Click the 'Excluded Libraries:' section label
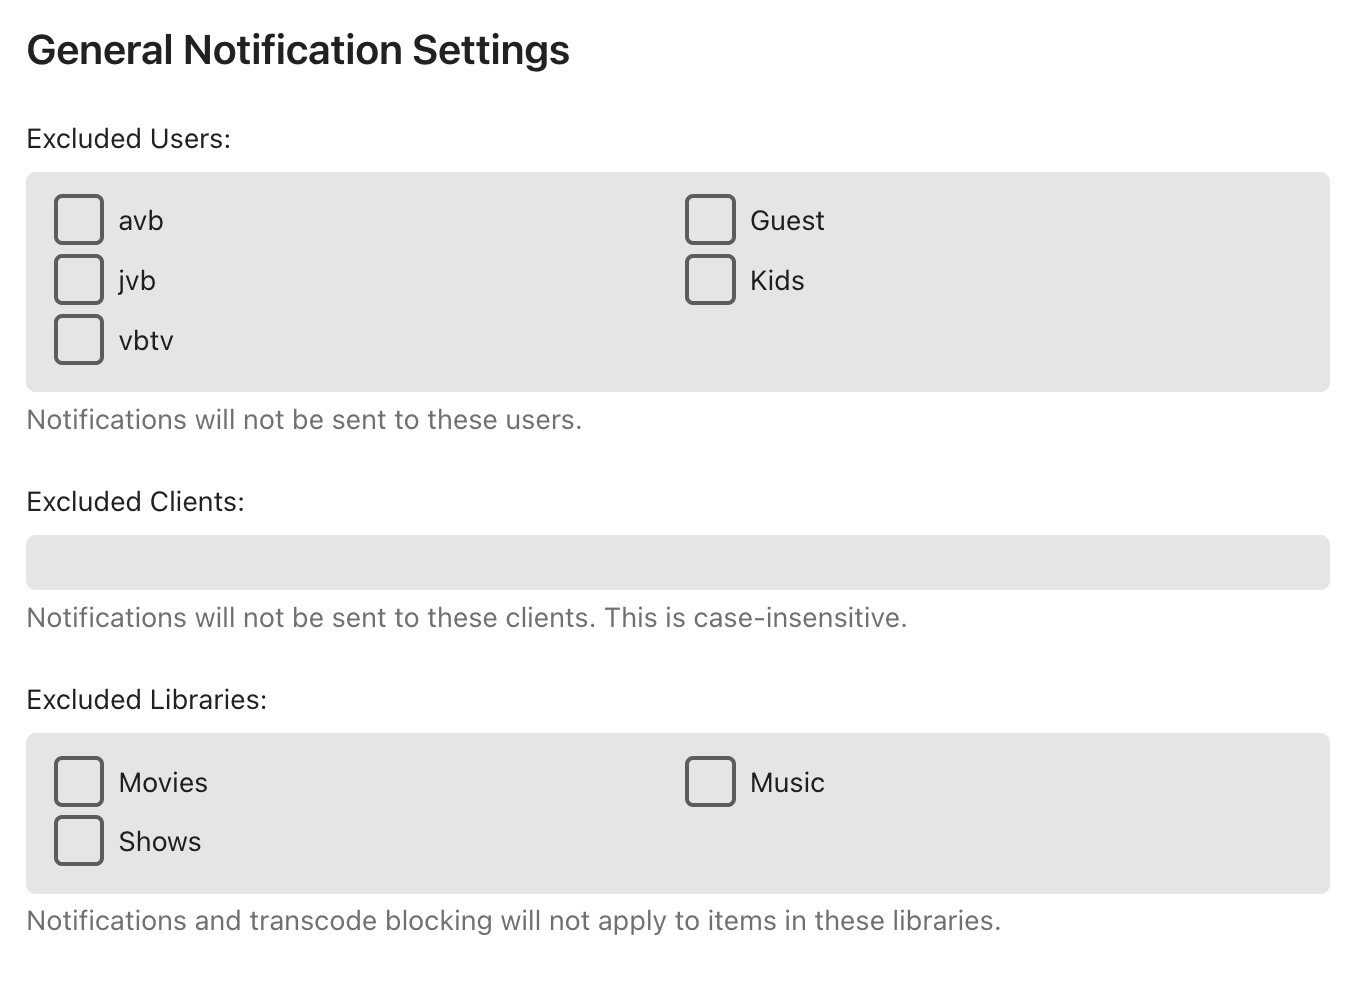 tap(146, 700)
